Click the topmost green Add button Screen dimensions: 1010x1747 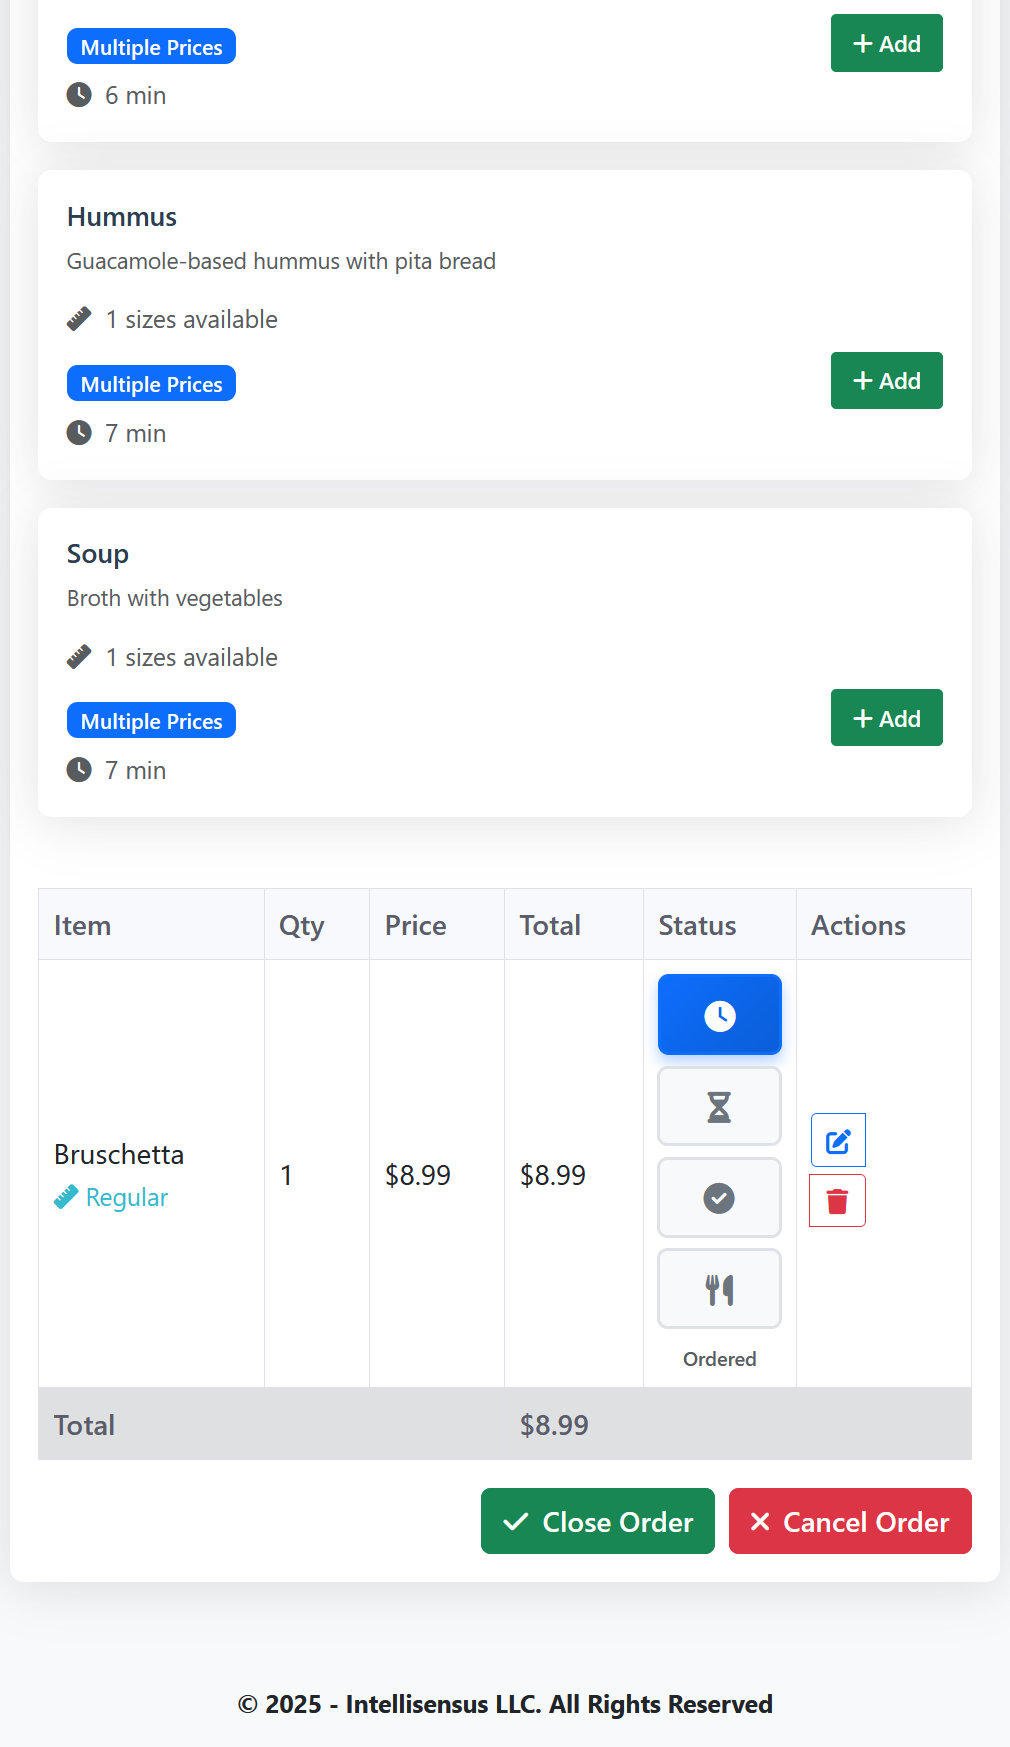point(886,44)
